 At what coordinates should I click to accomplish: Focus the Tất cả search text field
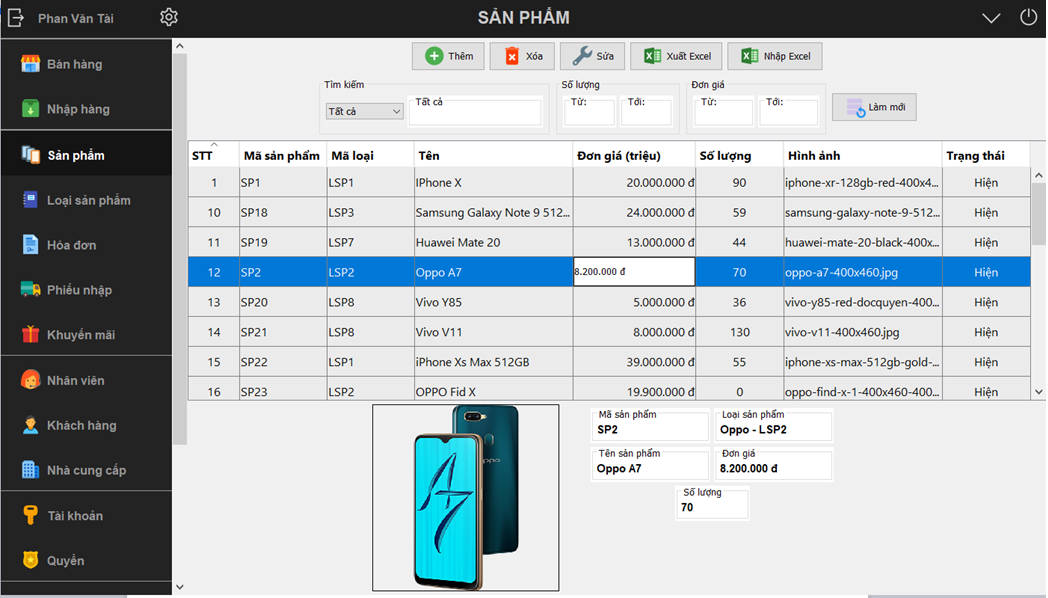click(x=475, y=111)
